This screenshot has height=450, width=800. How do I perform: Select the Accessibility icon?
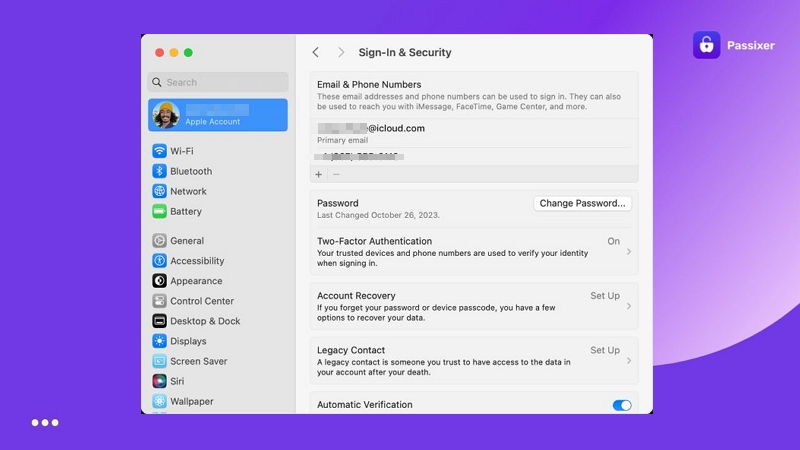click(x=159, y=261)
